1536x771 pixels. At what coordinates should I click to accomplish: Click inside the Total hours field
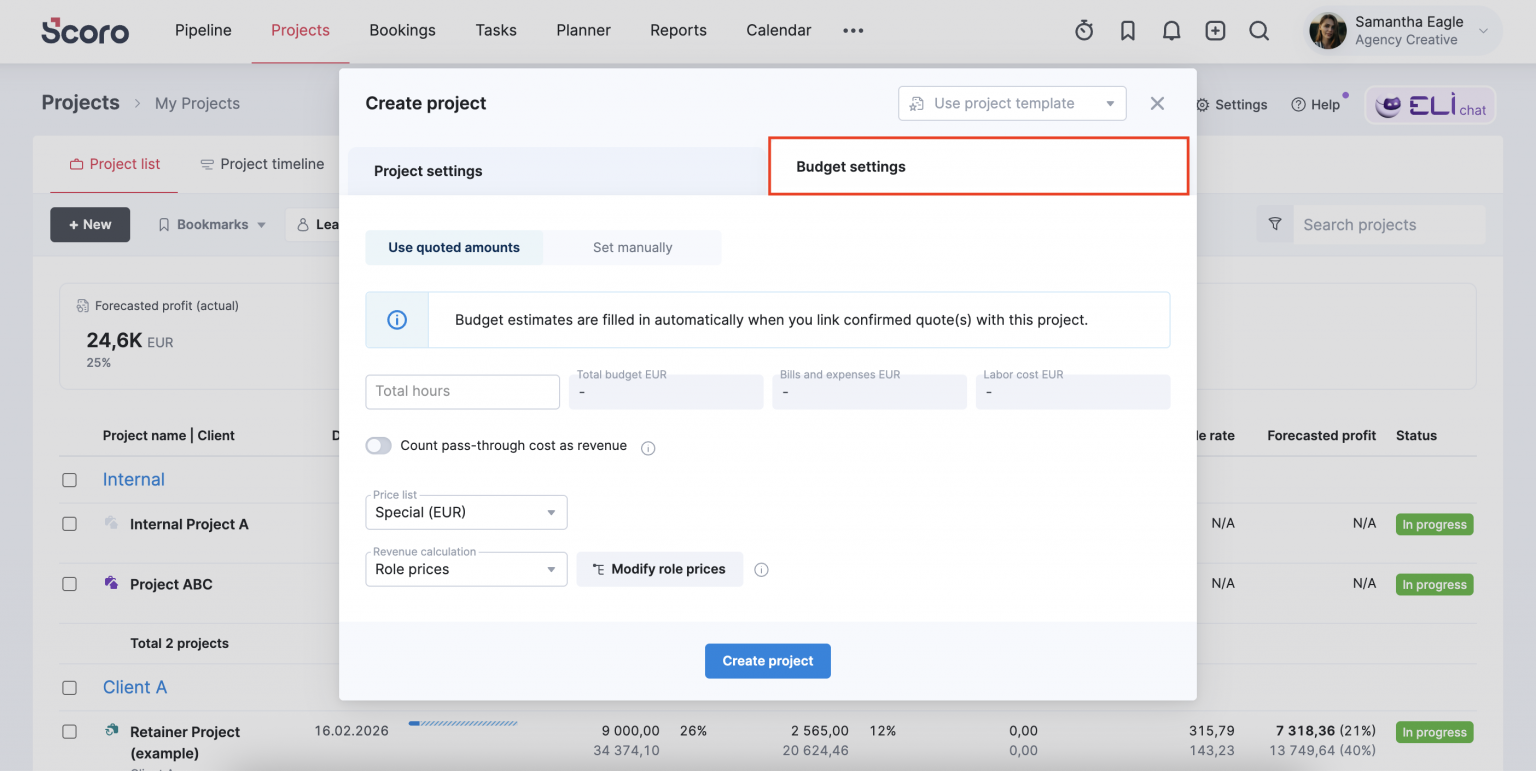coord(462,391)
